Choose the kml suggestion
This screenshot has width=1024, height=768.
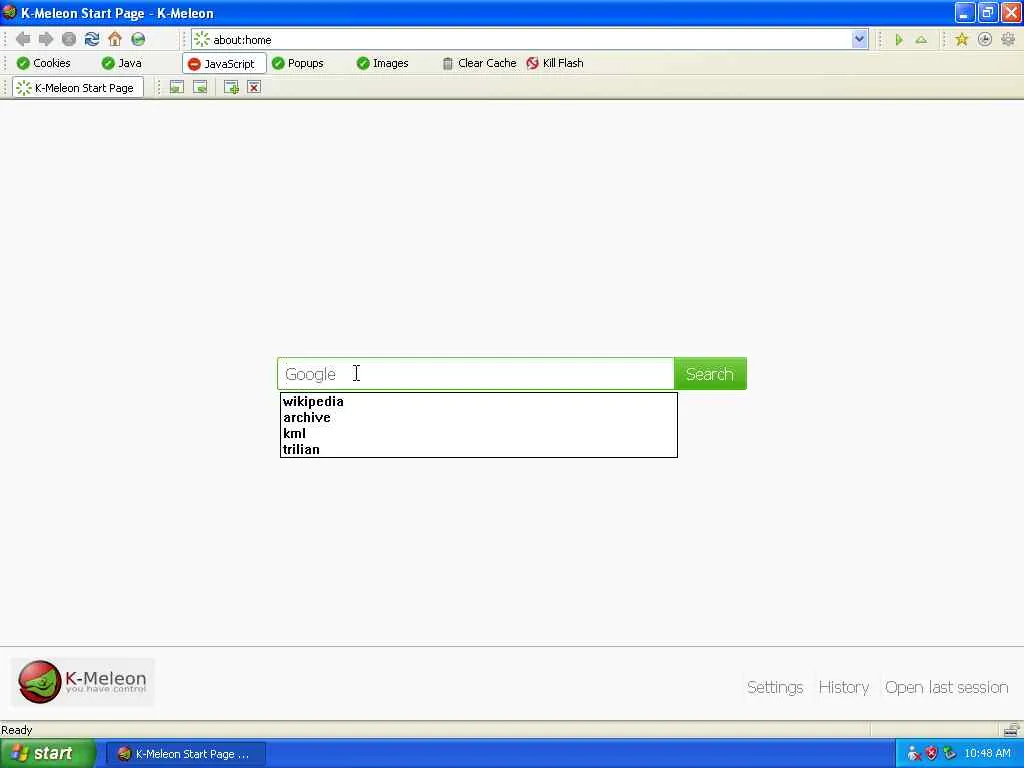pos(479,434)
